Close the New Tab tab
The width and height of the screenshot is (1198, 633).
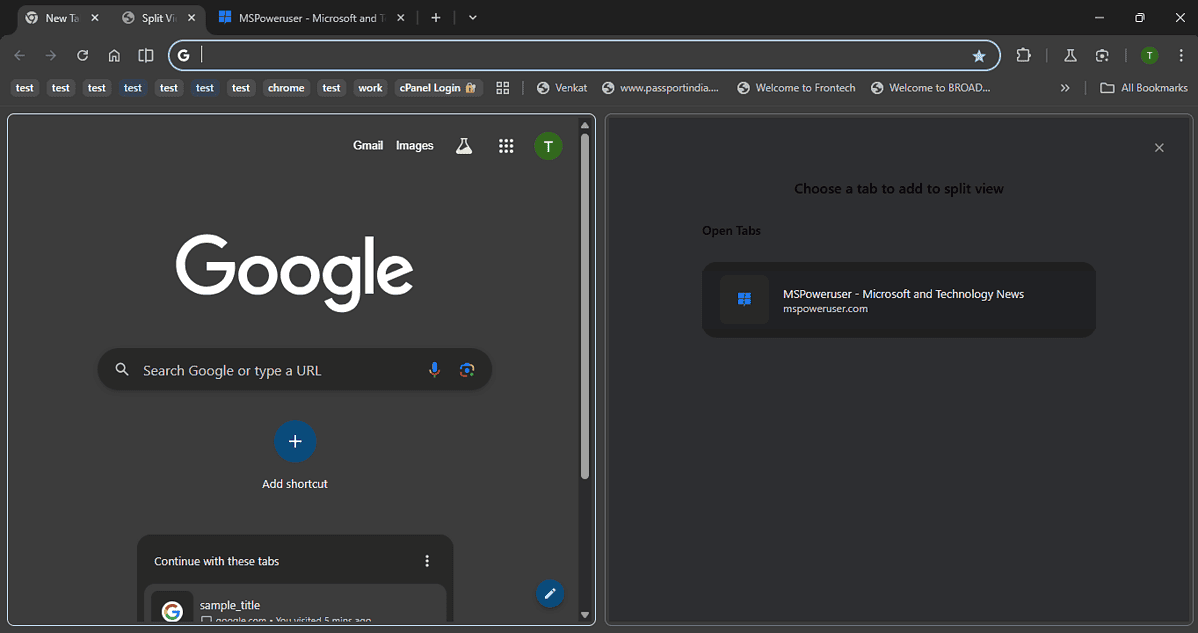point(95,18)
